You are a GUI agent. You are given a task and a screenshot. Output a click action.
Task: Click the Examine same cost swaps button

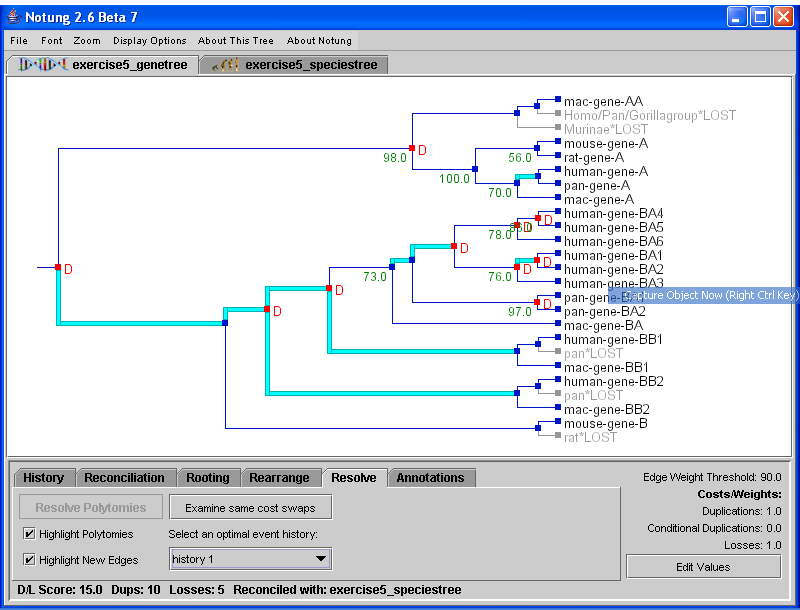pos(250,508)
